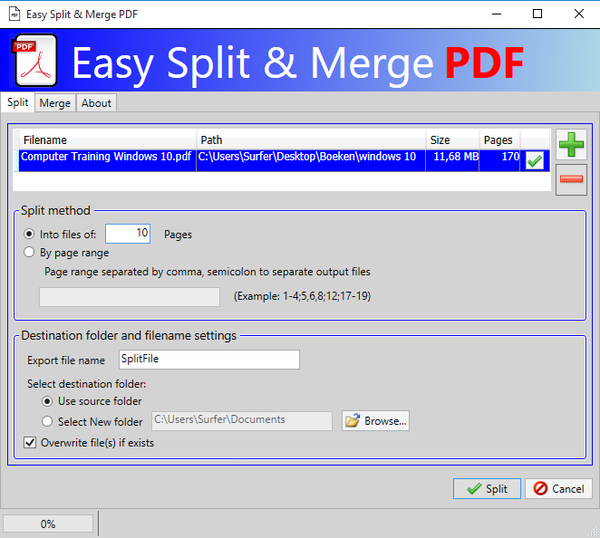Click the pages-per-file number field
This screenshot has width=600, height=538.
(128, 233)
